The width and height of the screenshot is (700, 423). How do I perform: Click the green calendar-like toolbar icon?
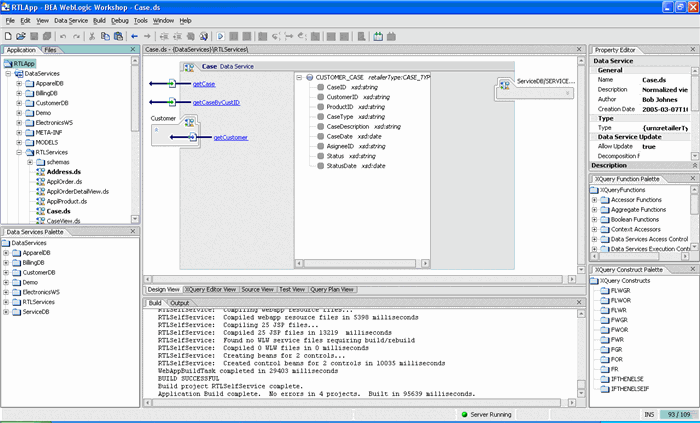point(378,36)
